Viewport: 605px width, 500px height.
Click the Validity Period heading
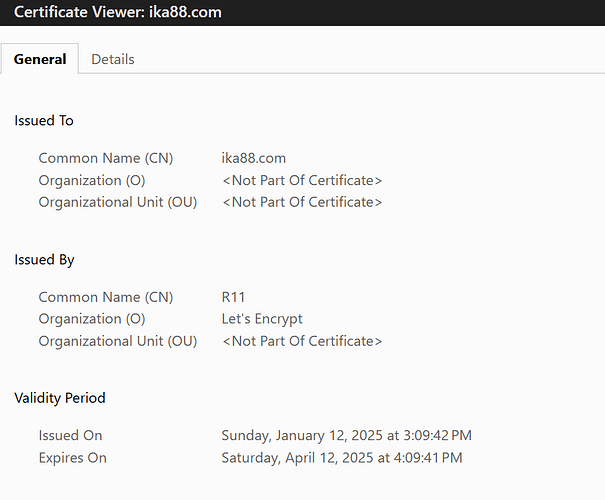pyautogui.click(x=59, y=397)
